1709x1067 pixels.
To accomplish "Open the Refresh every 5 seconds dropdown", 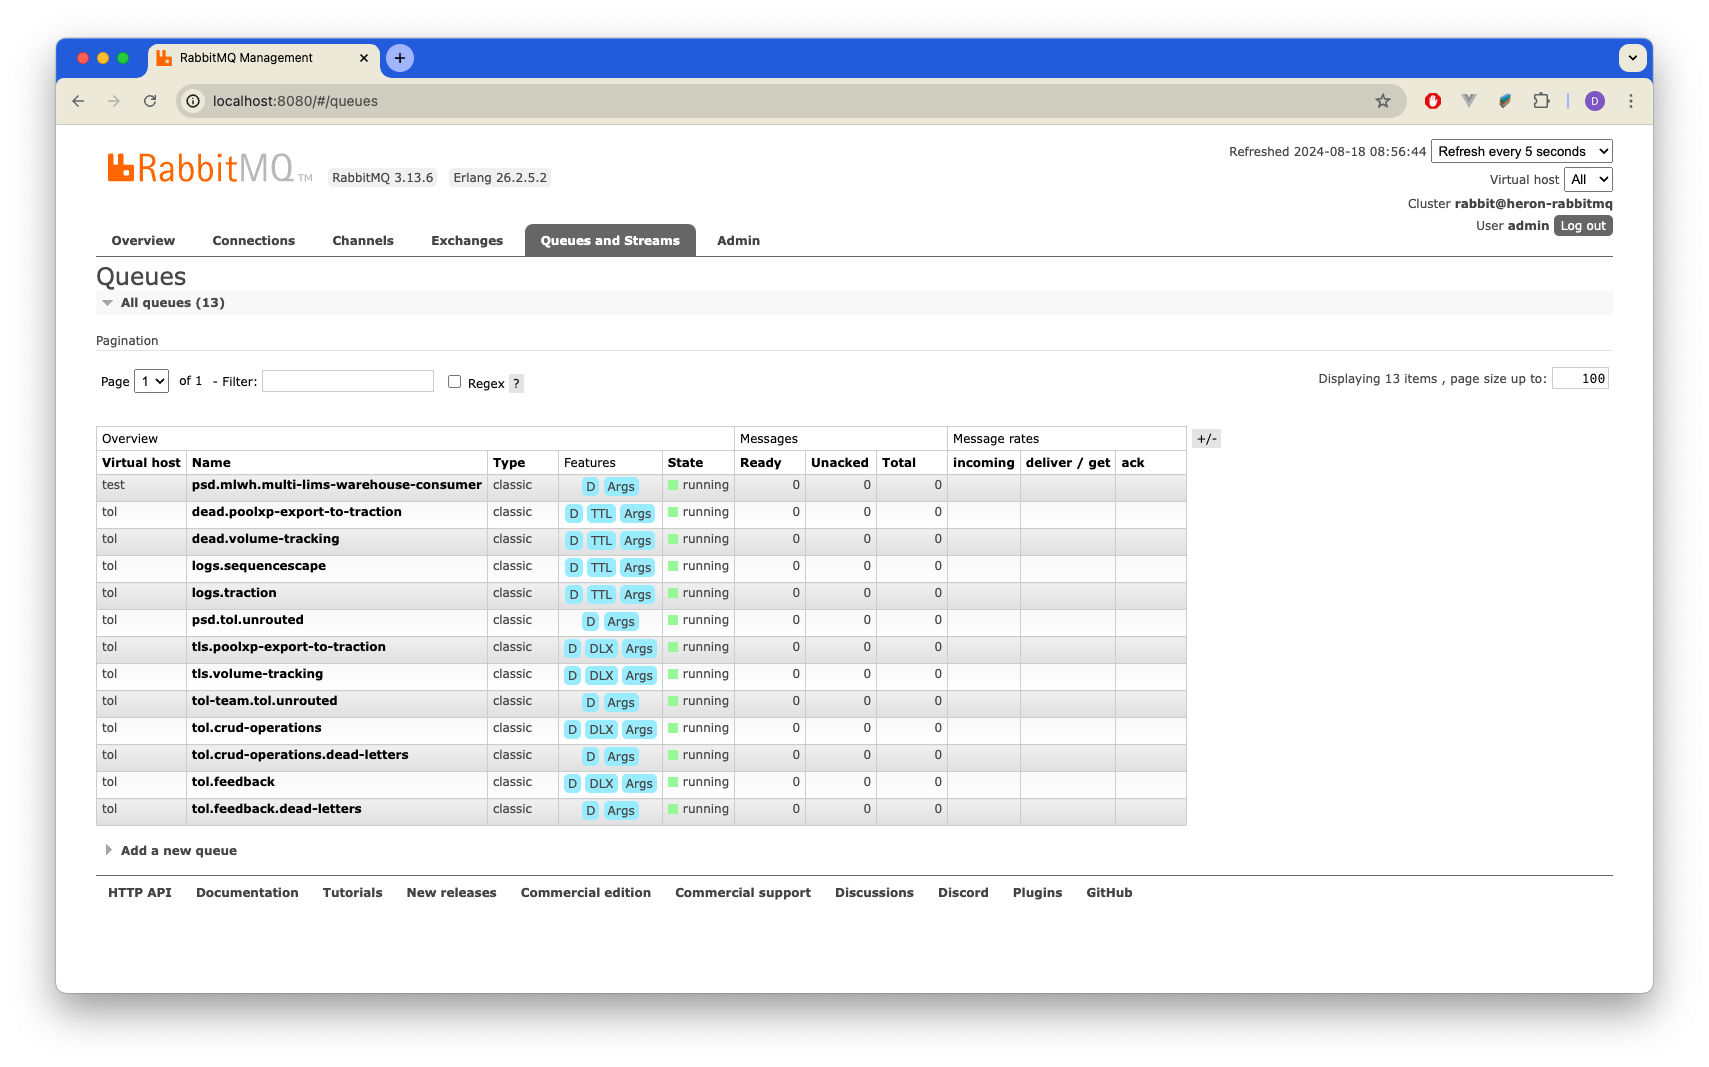I will tap(1521, 152).
